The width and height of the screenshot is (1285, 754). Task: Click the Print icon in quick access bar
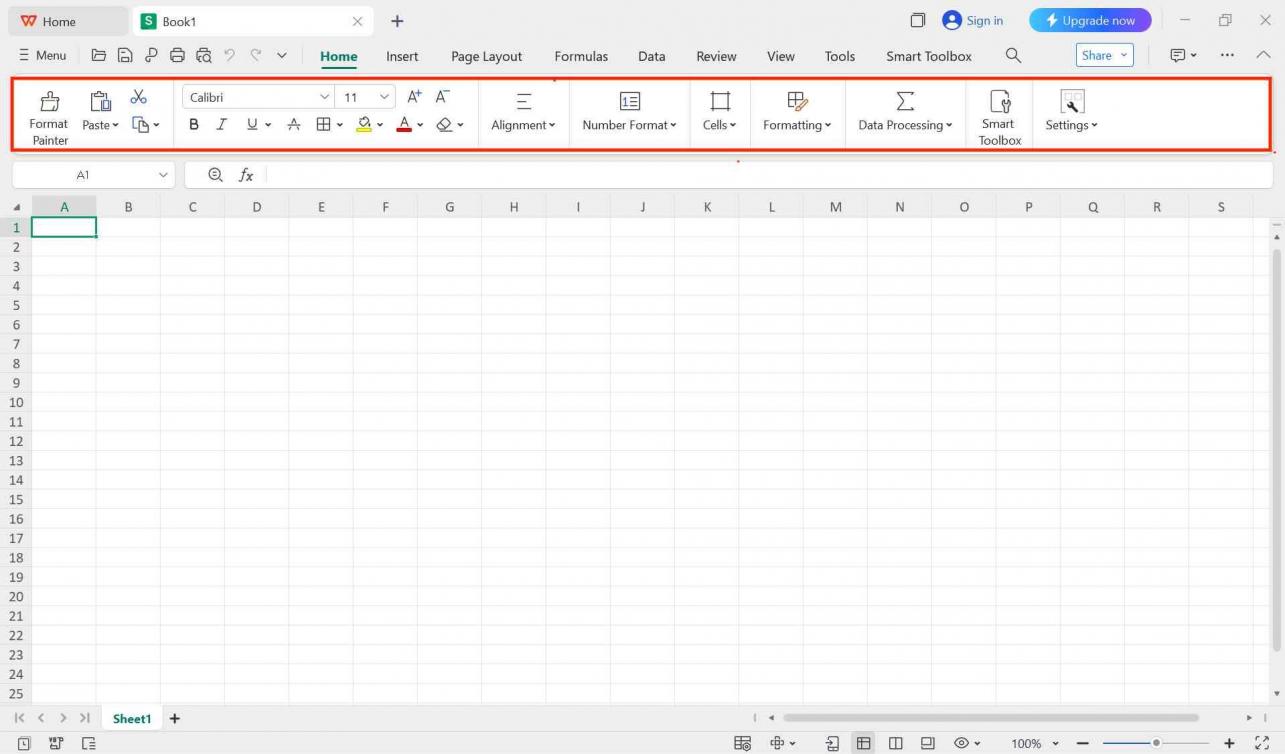point(177,56)
